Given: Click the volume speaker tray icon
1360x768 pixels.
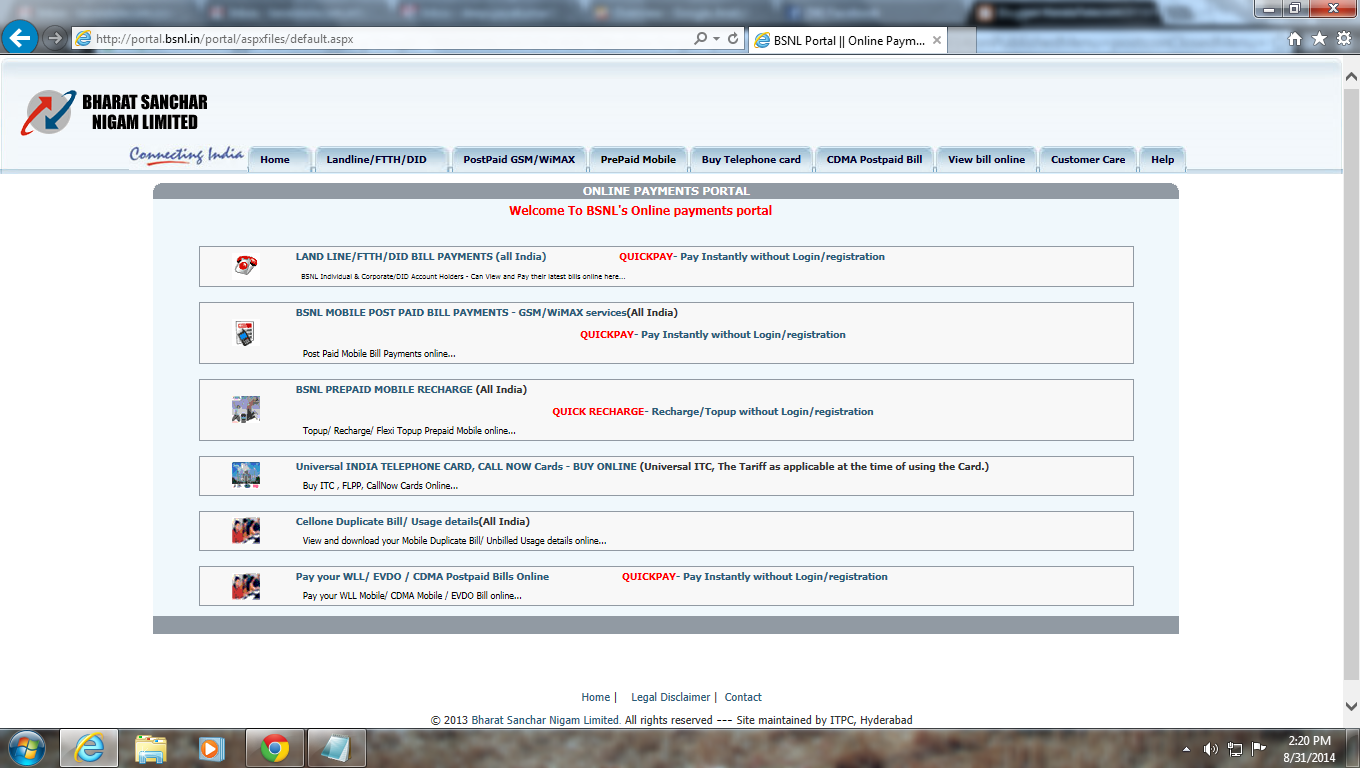Looking at the screenshot, I should pos(1210,748).
